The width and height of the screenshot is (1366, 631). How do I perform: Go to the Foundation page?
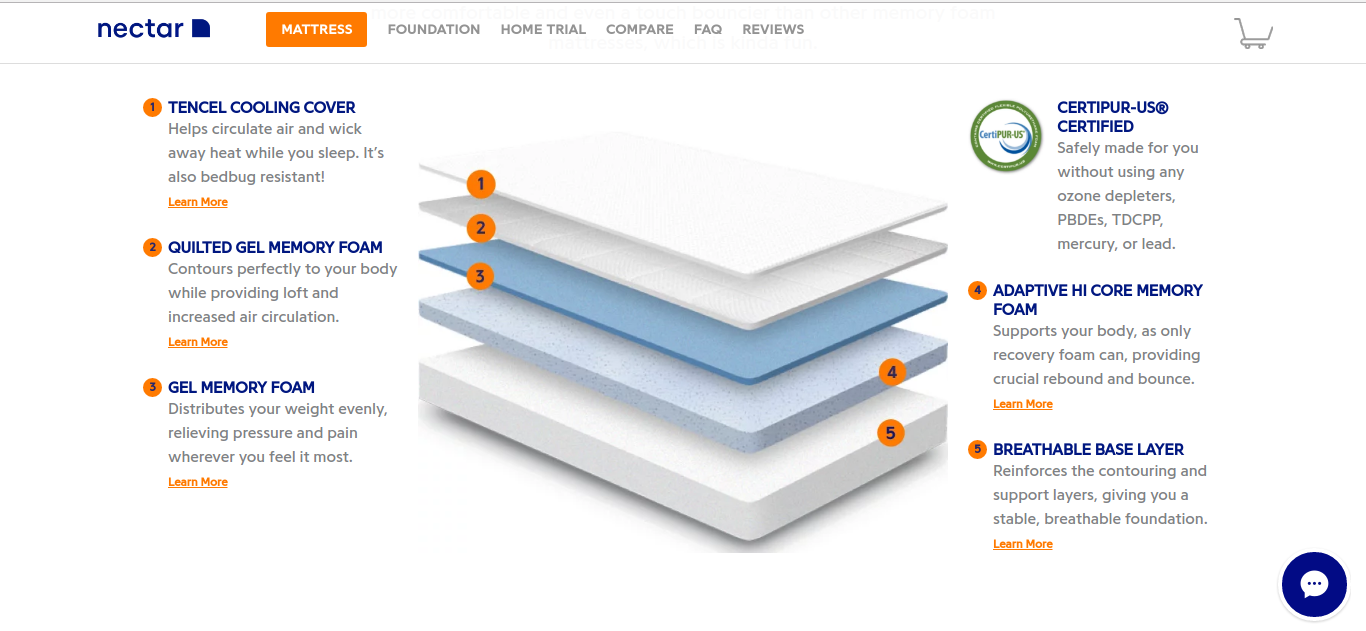pyautogui.click(x=434, y=29)
